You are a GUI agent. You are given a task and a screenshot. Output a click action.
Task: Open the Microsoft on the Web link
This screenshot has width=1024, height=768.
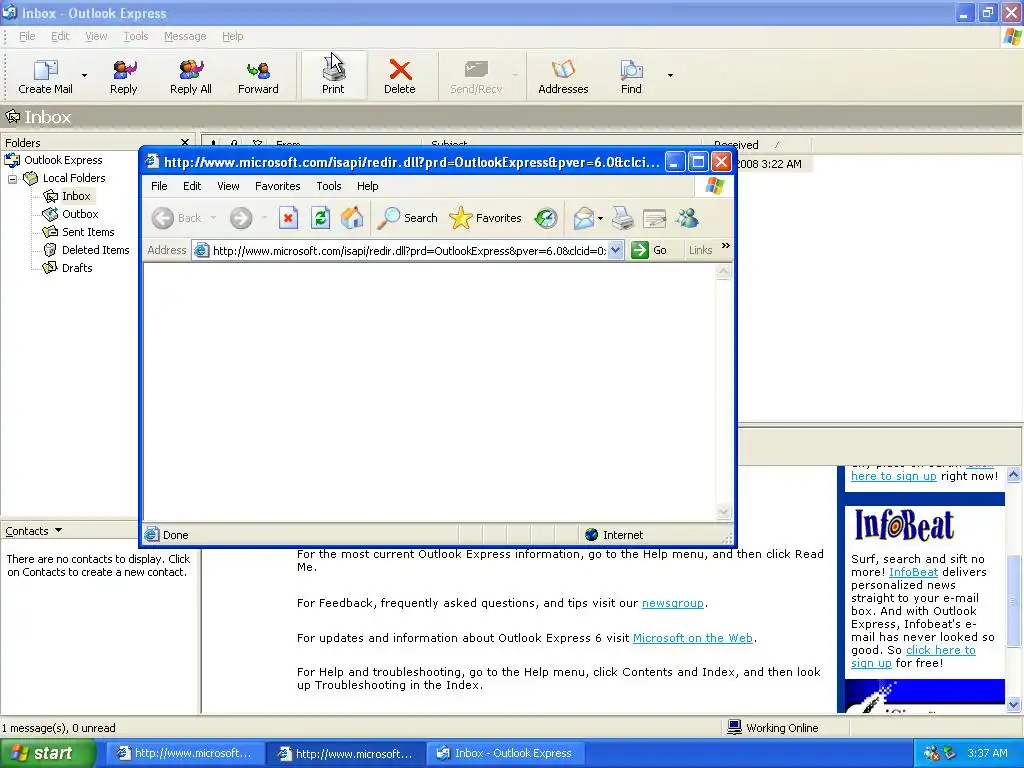tap(693, 638)
